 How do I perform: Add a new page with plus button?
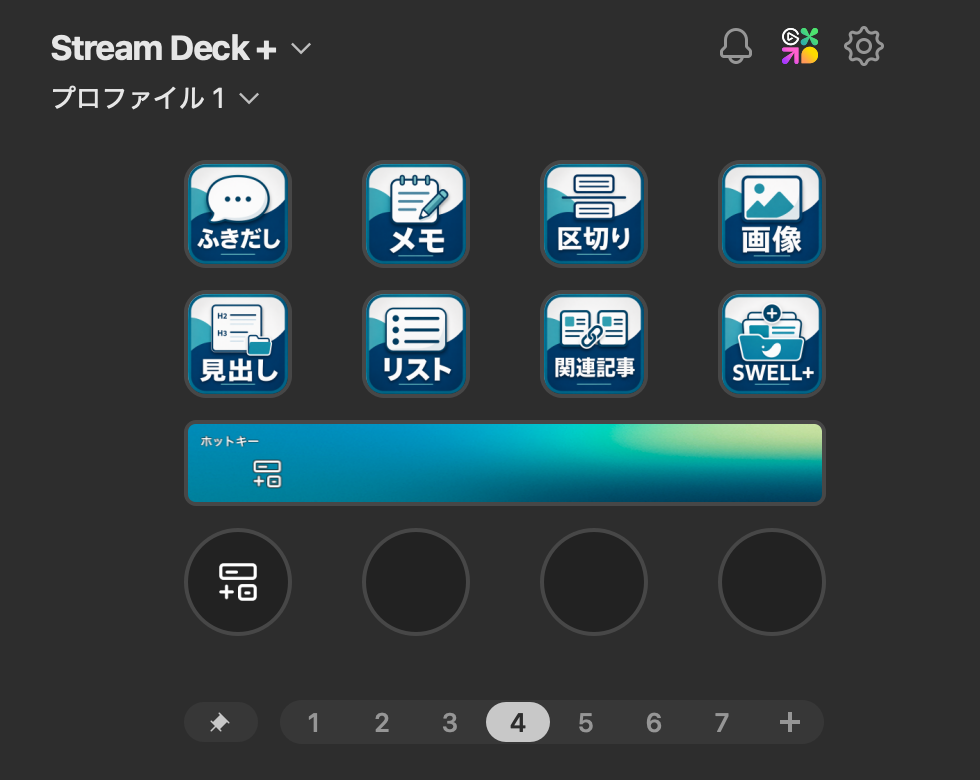tap(790, 722)
